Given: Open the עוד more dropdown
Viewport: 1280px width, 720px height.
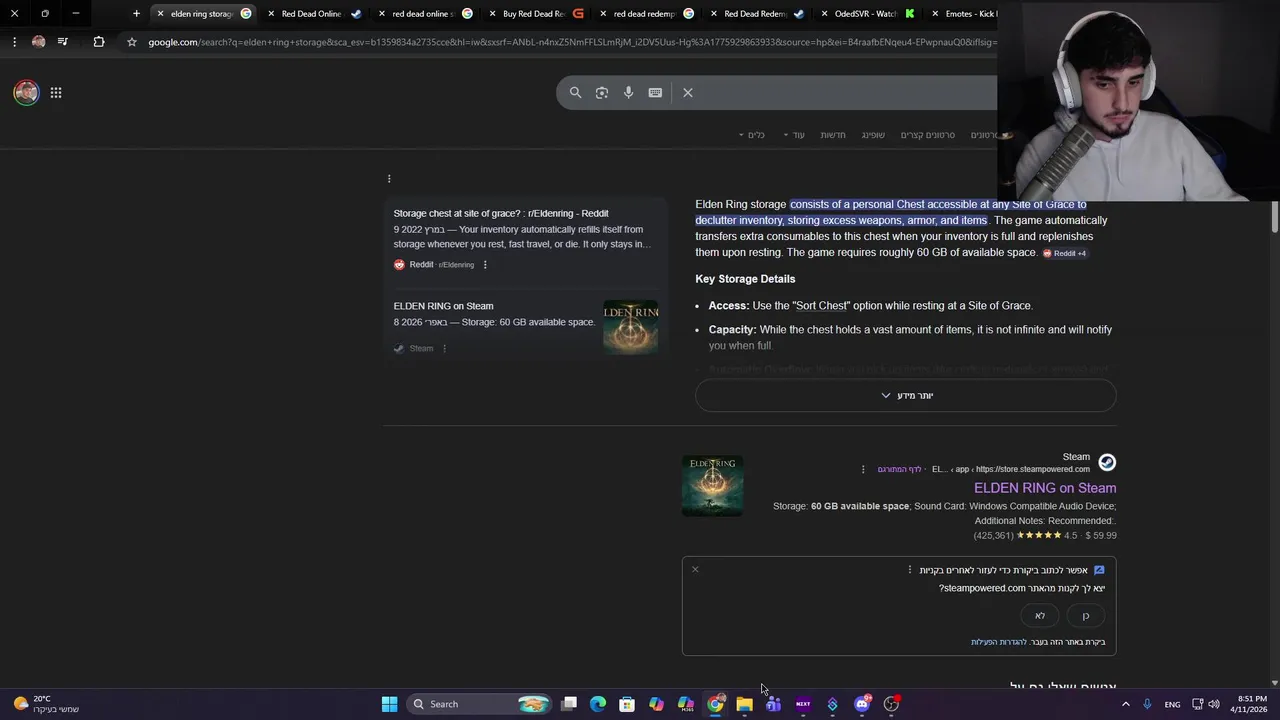Looking at the screenshot, I should click(794, 135).
